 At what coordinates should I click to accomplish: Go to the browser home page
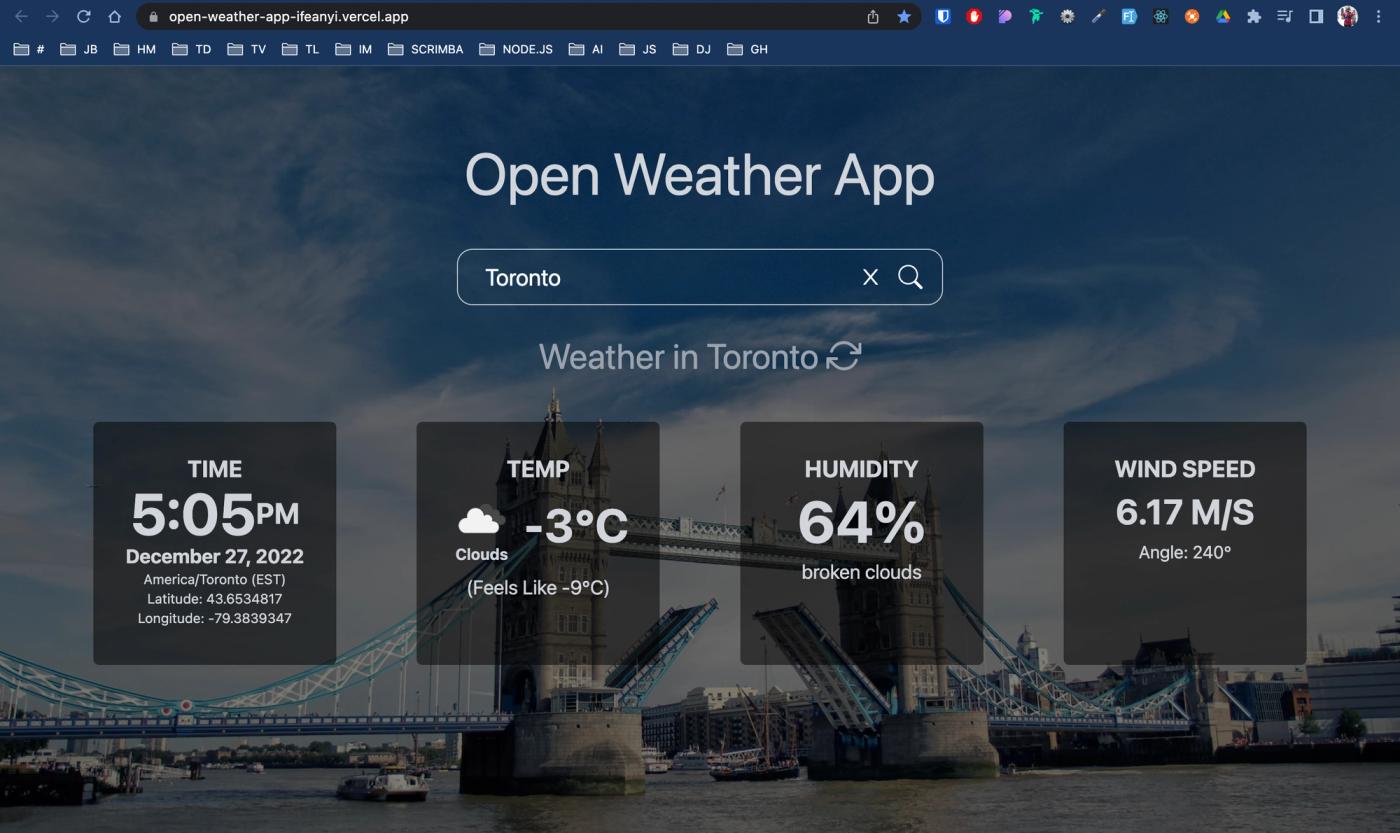pyautogui.click(x=115, y=17)
